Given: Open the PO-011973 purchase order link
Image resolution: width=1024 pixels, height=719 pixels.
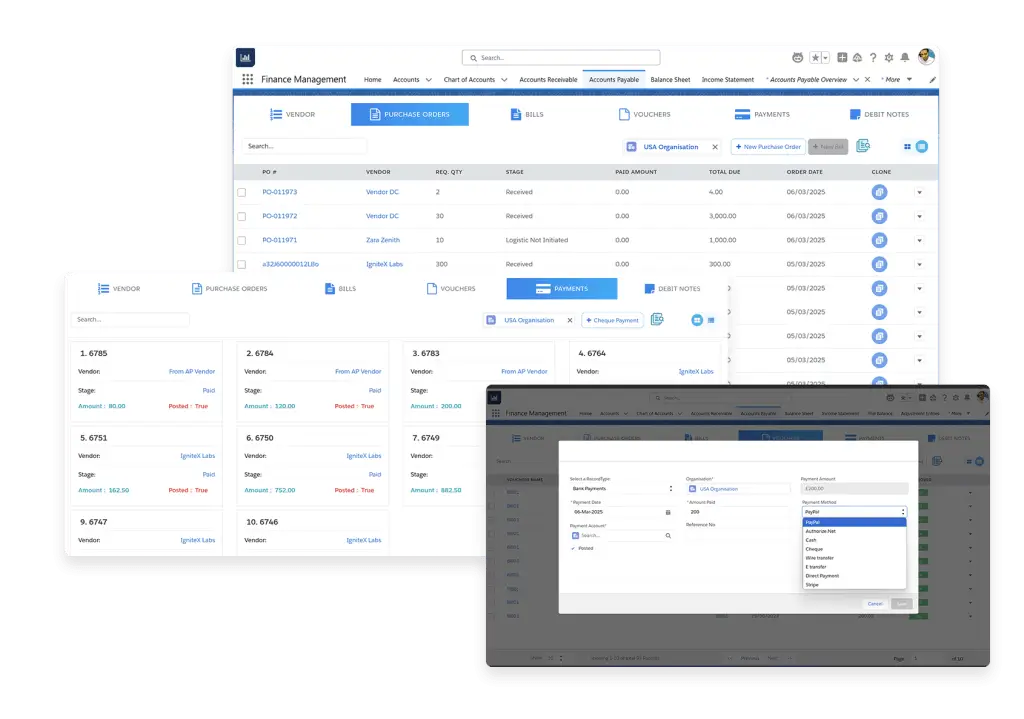Looking at the screenshot, I should pyautogui.click(x=280, y=192).
